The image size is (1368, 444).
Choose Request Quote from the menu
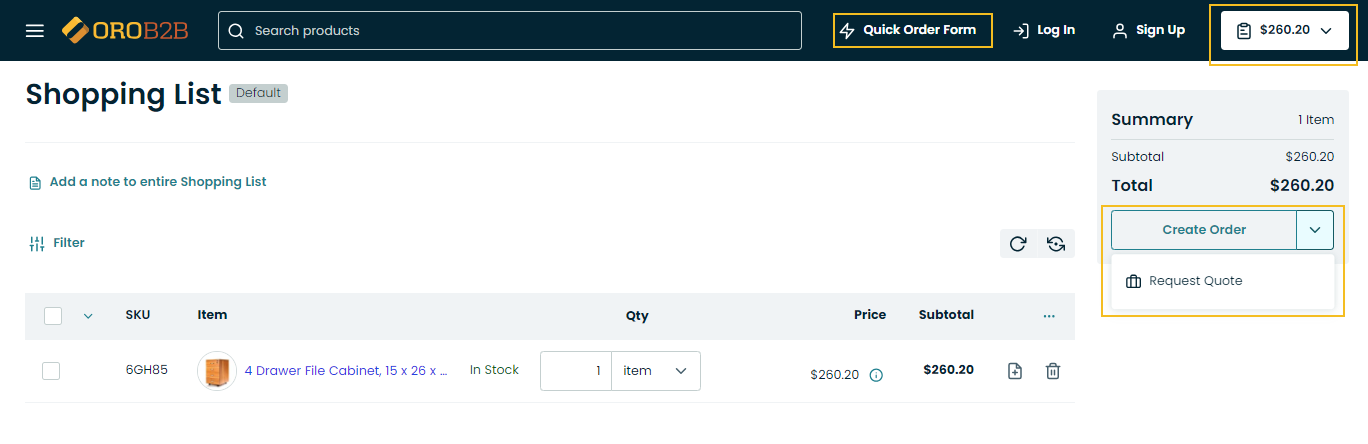[x=1195, y=281]
